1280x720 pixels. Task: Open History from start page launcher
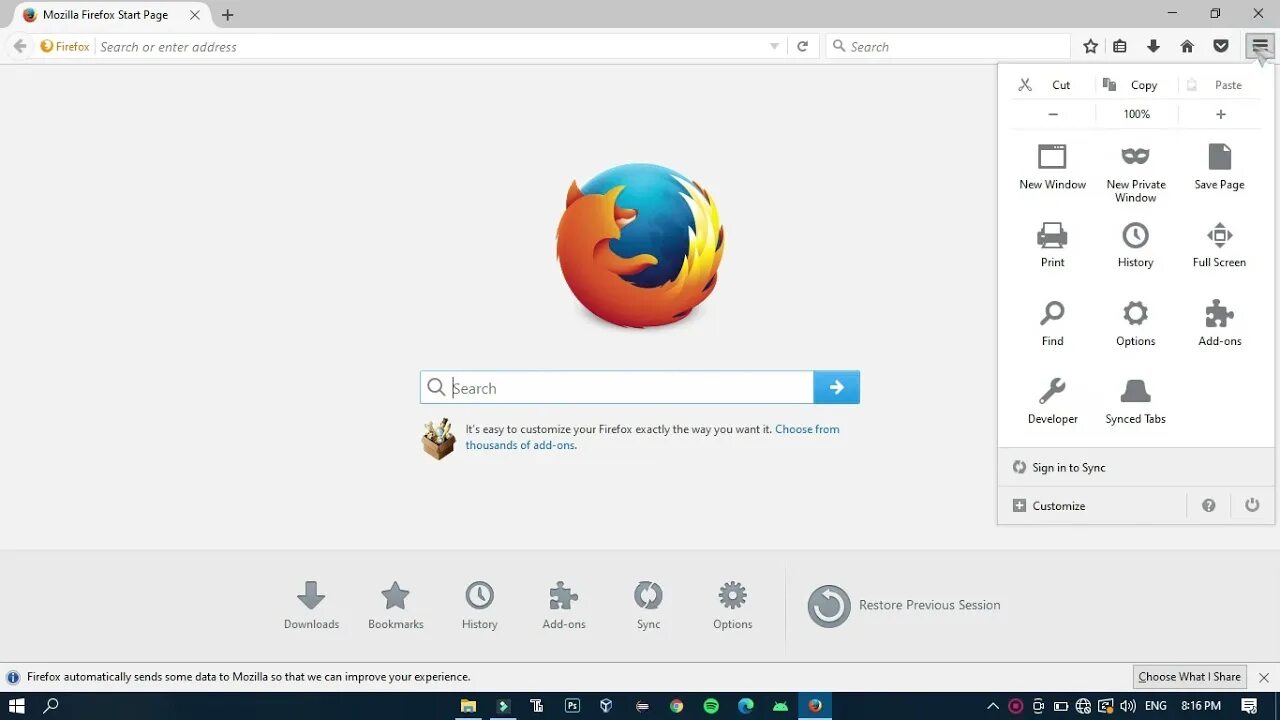pyautogui.click(x=479, y=606)
